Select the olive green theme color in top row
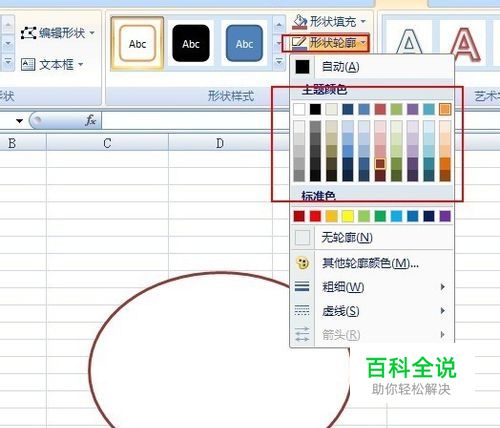 [x=396, y=109]
